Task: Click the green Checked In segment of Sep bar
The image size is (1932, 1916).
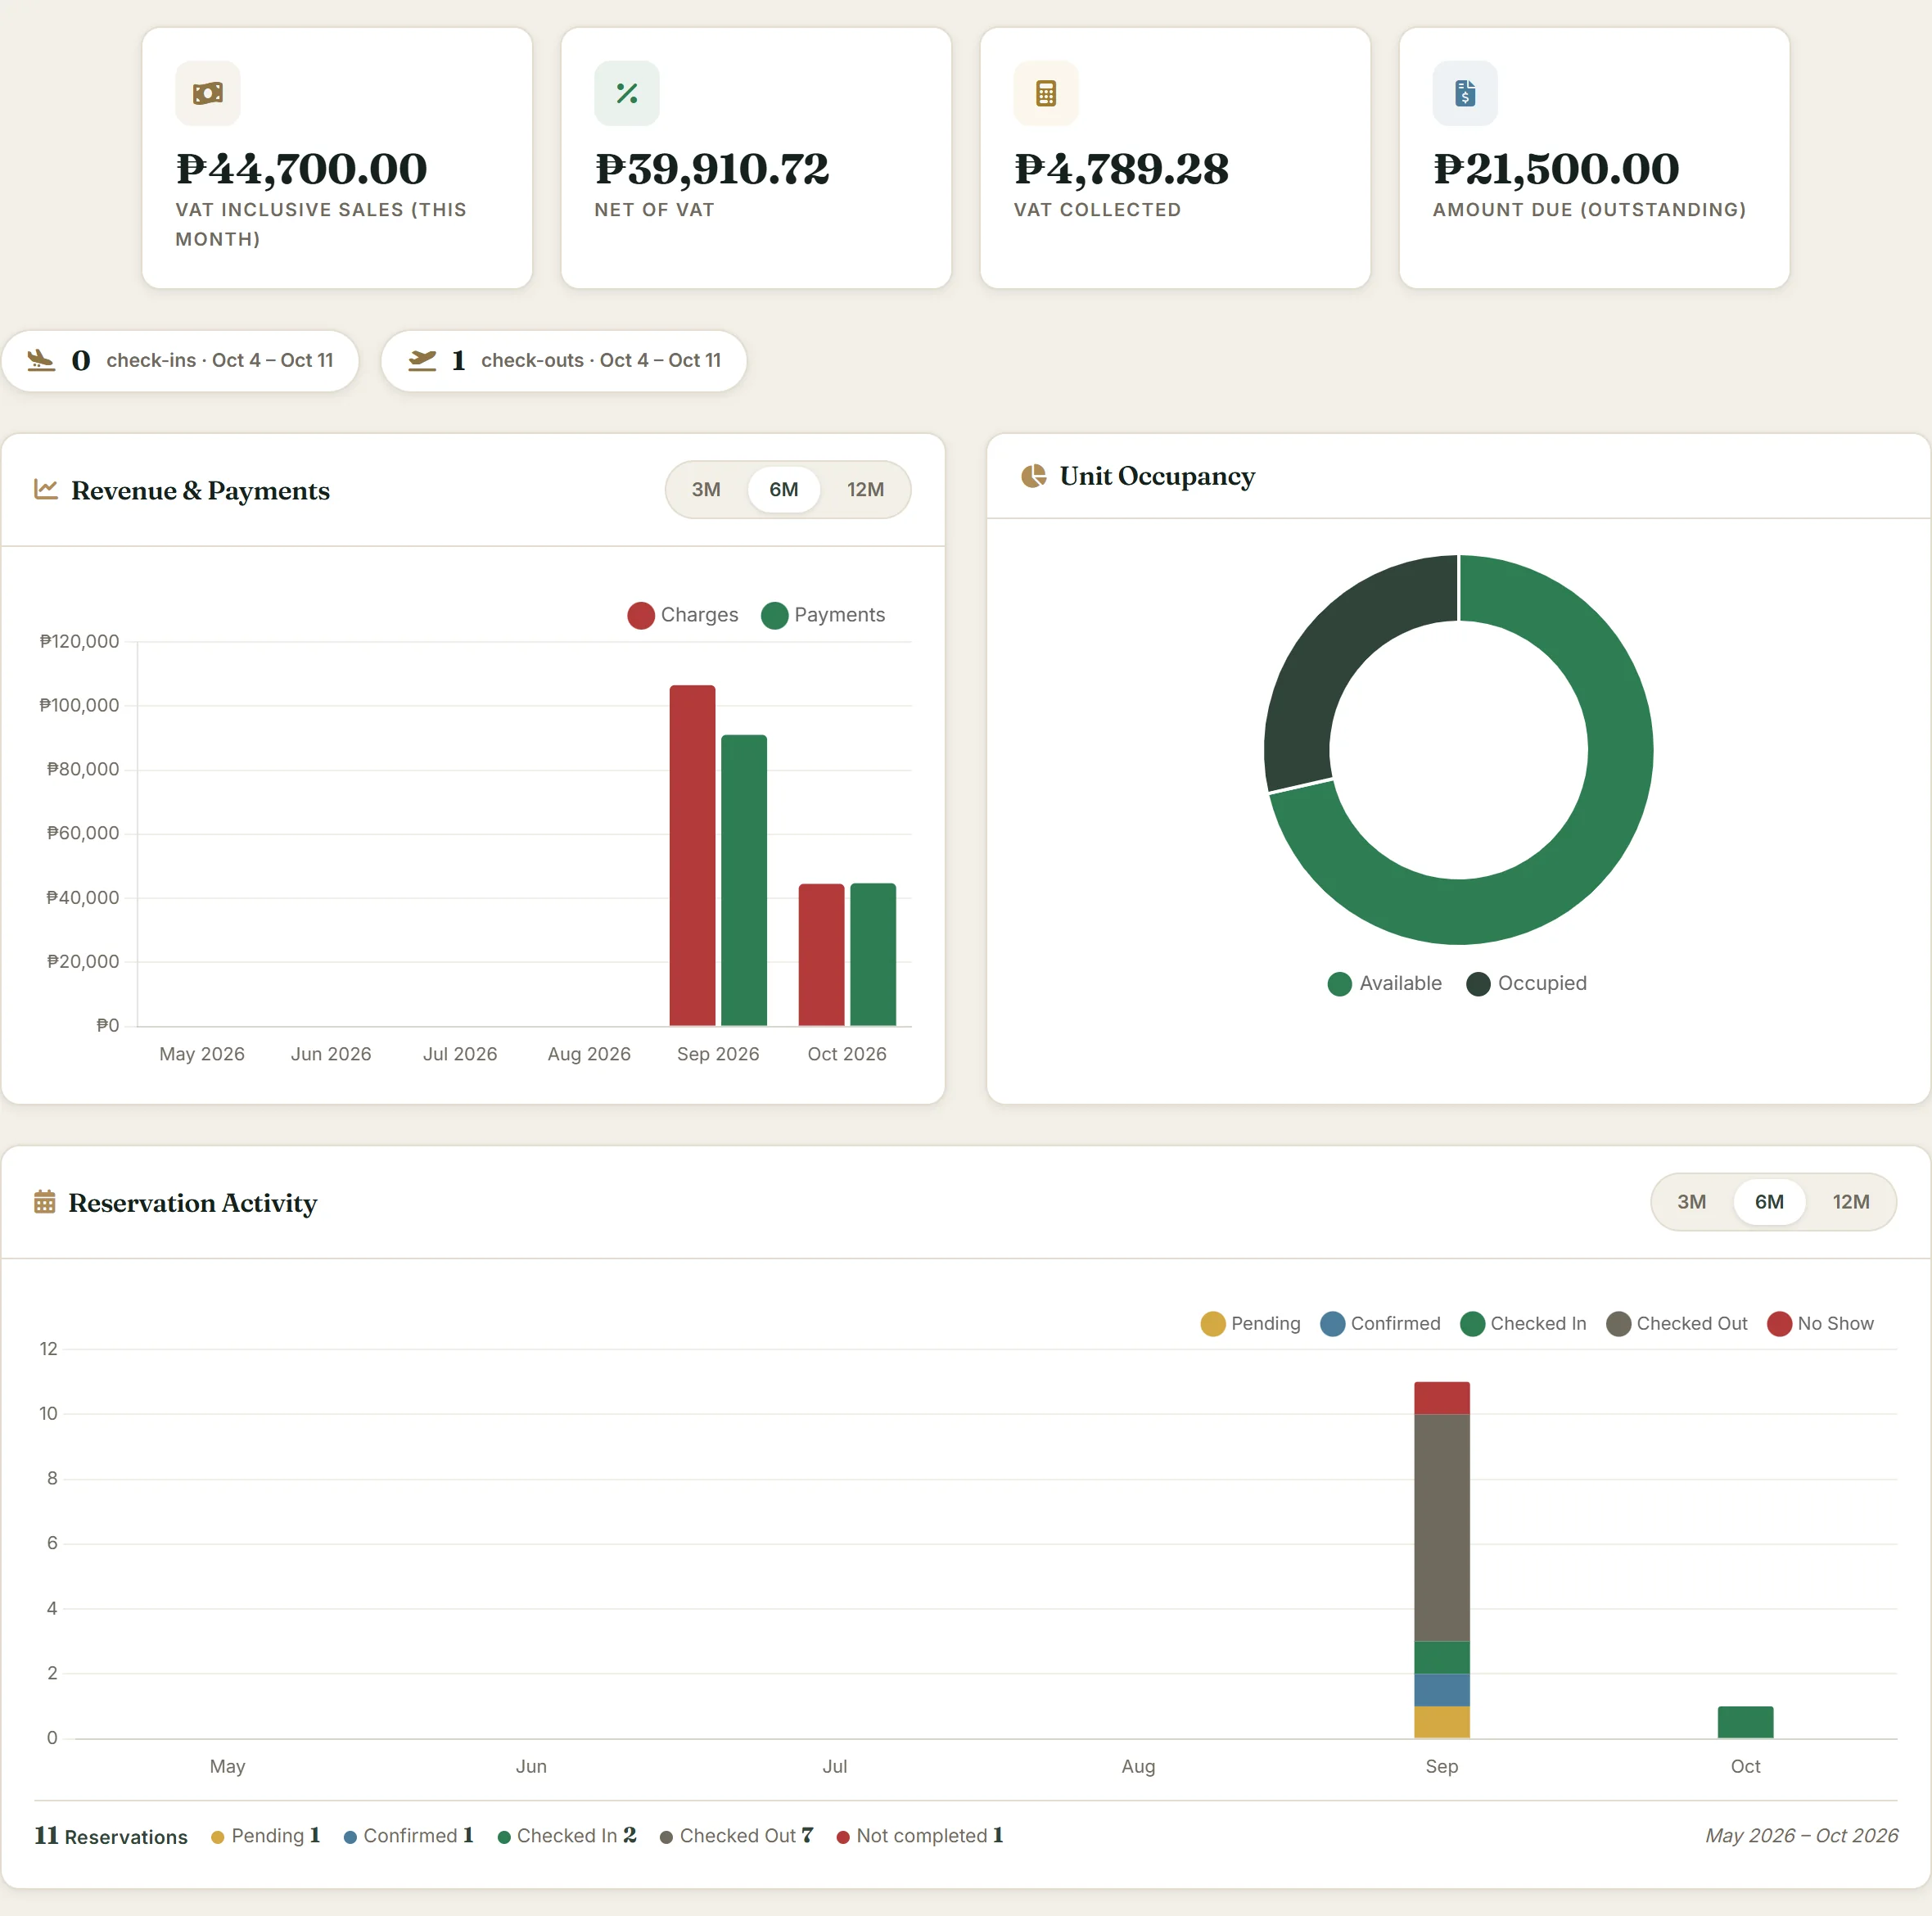Action: 1442,1657
